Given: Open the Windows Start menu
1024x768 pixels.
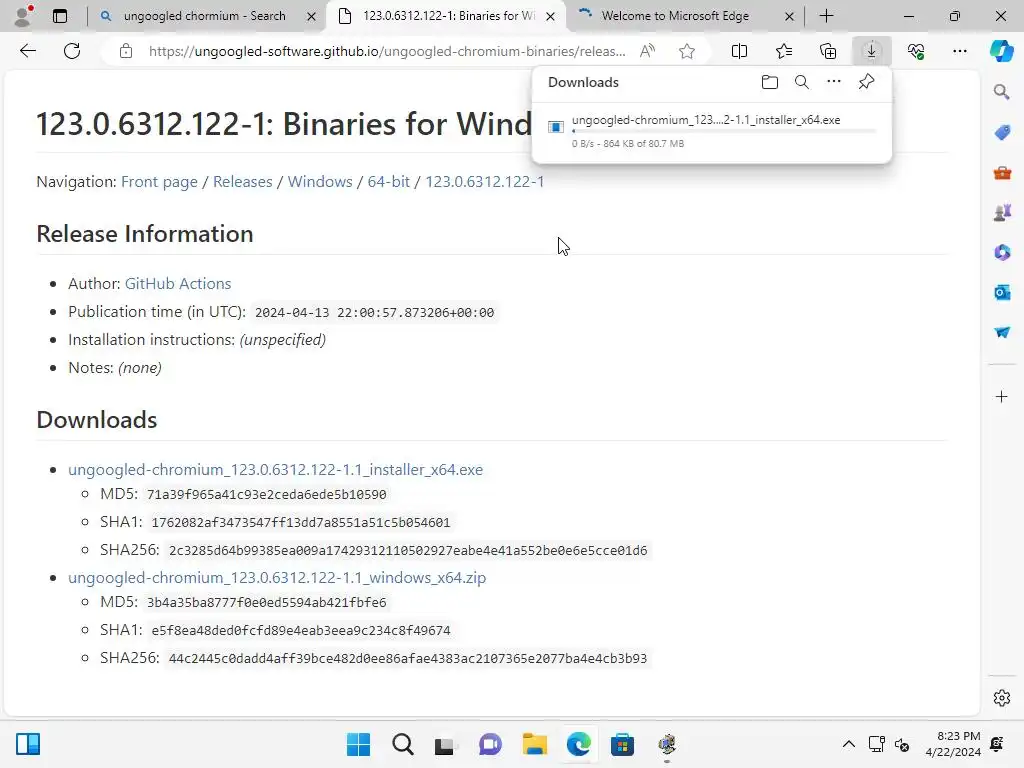Looking at the screenshot, I should [x=358, y=744].
